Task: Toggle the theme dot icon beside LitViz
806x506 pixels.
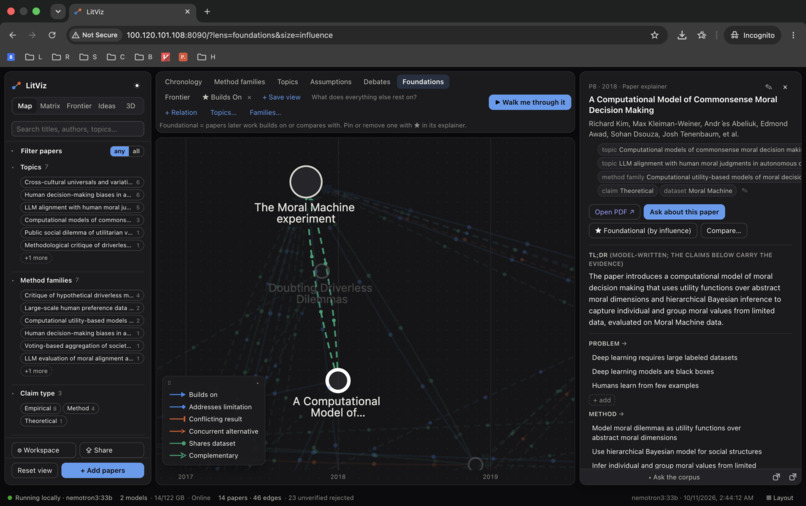Action: click(137, 85)
